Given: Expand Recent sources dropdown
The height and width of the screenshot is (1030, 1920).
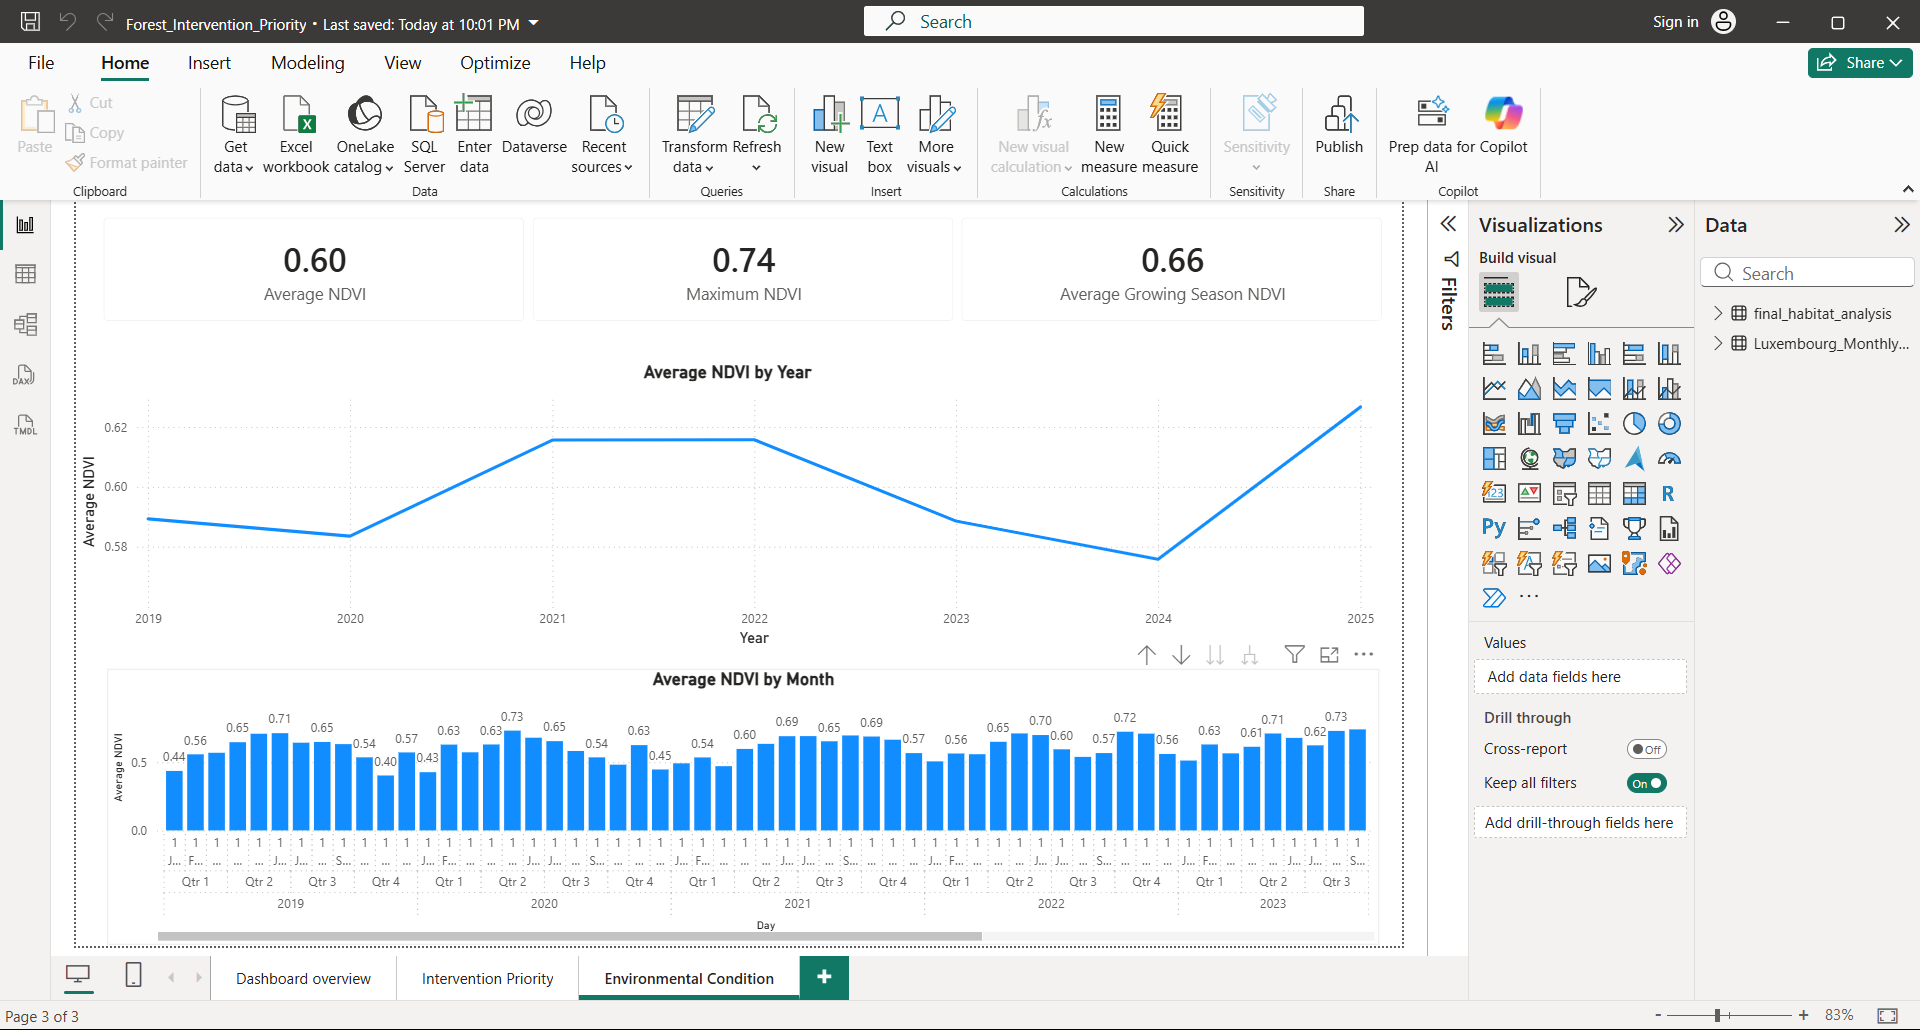Looking at the screenshot, I should [603, 134].
